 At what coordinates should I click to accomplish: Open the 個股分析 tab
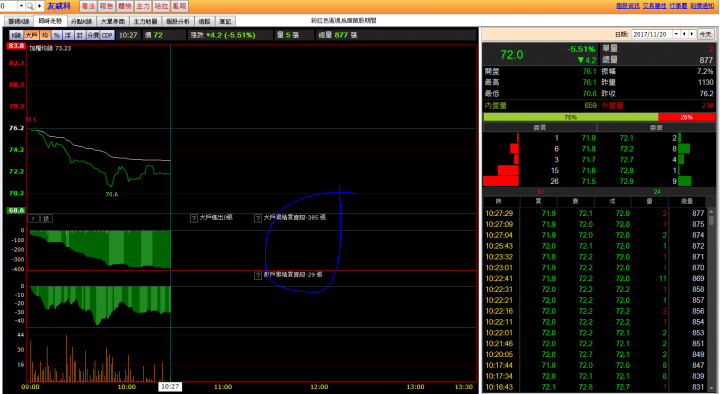click(178, 21)
